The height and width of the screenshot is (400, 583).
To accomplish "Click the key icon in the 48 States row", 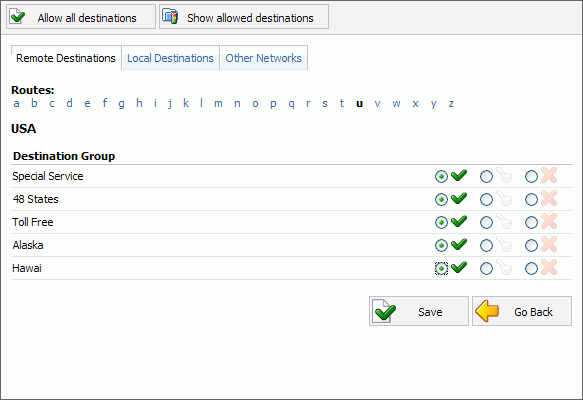I will pyautogui.click(x=504, y=199).
